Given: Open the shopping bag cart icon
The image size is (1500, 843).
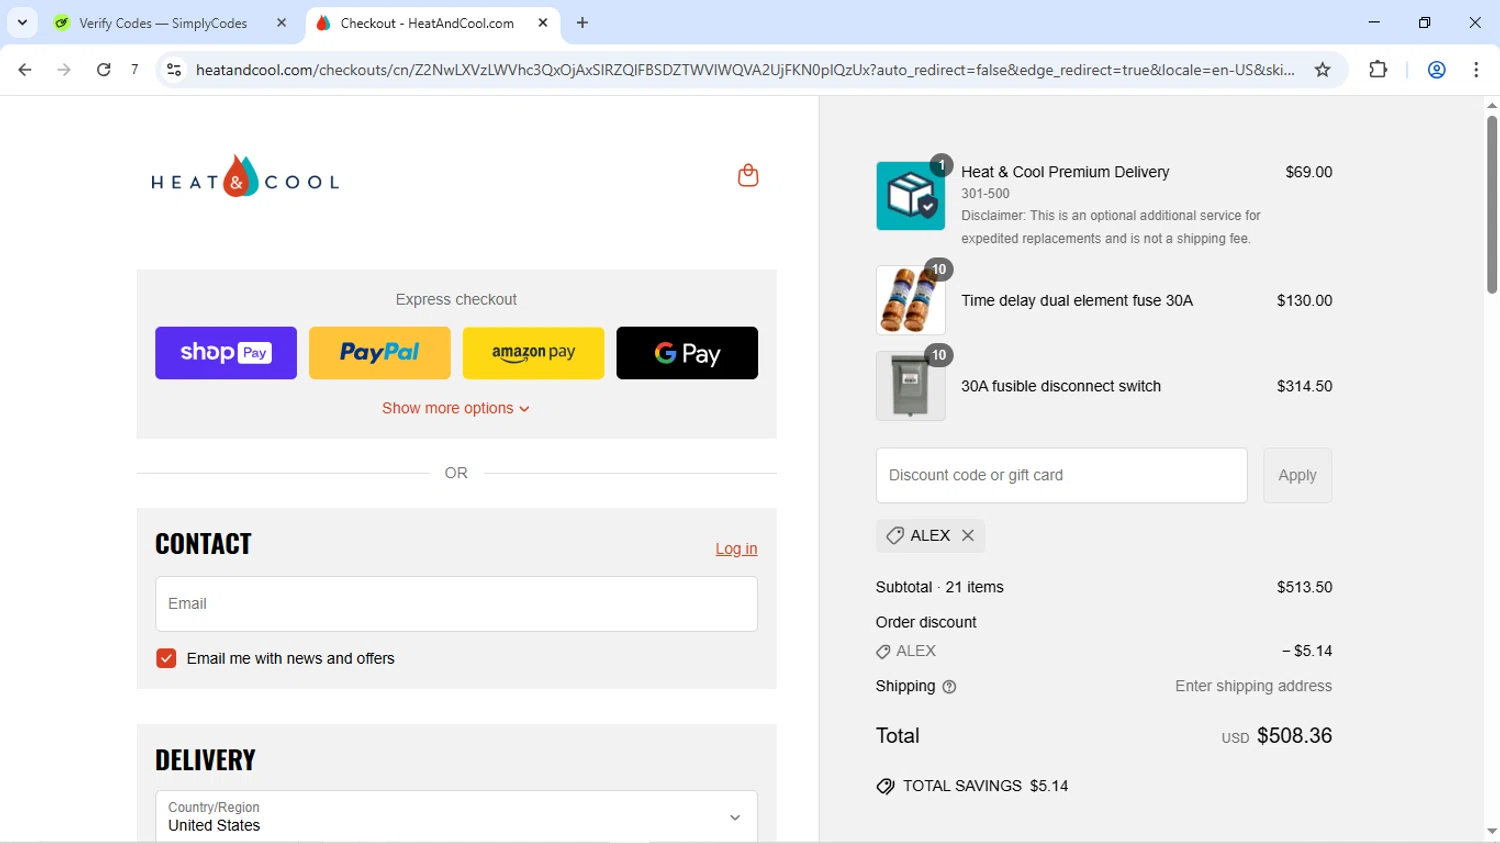Looking at the screenshot, I should click(x=748, y=176).
